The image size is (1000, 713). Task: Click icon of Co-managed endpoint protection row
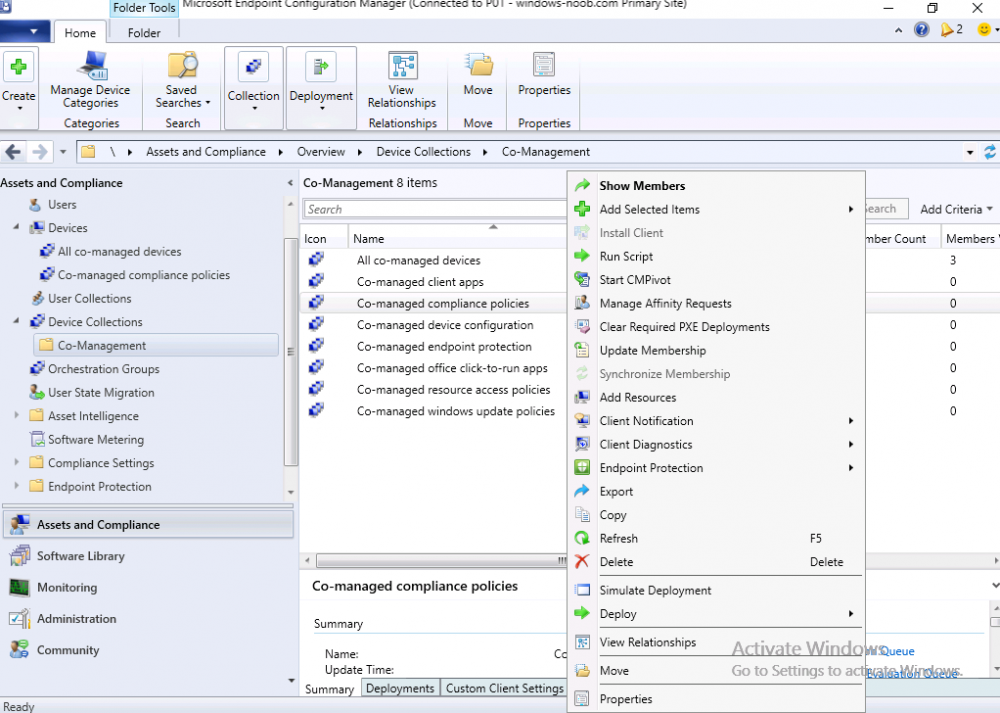click(x=316, y=346)
